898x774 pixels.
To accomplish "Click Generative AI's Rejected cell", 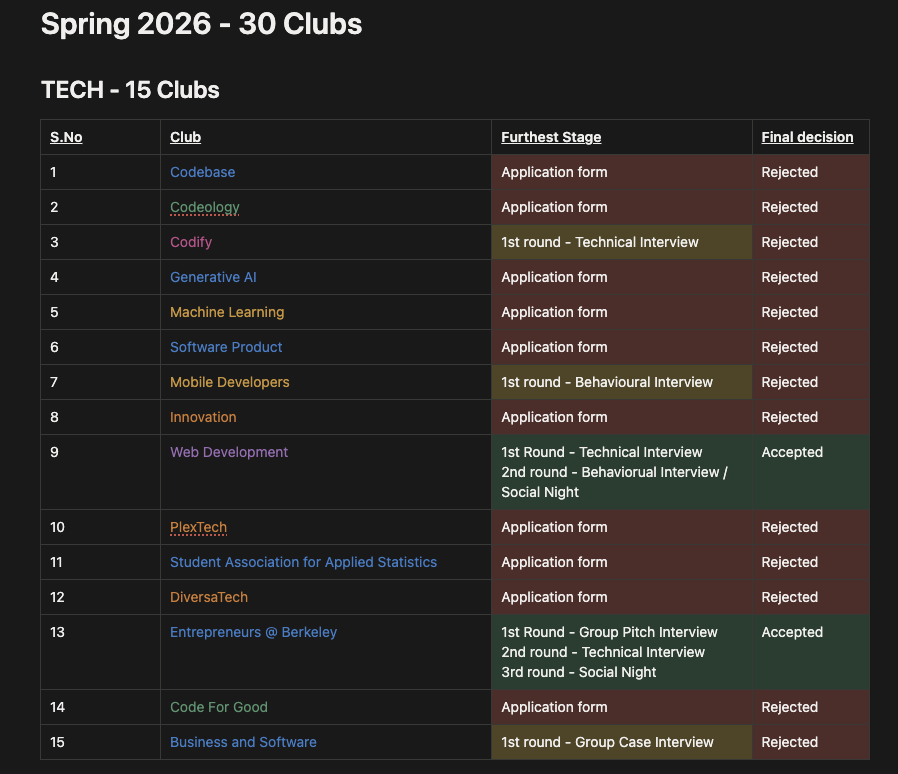I will 810,277.
